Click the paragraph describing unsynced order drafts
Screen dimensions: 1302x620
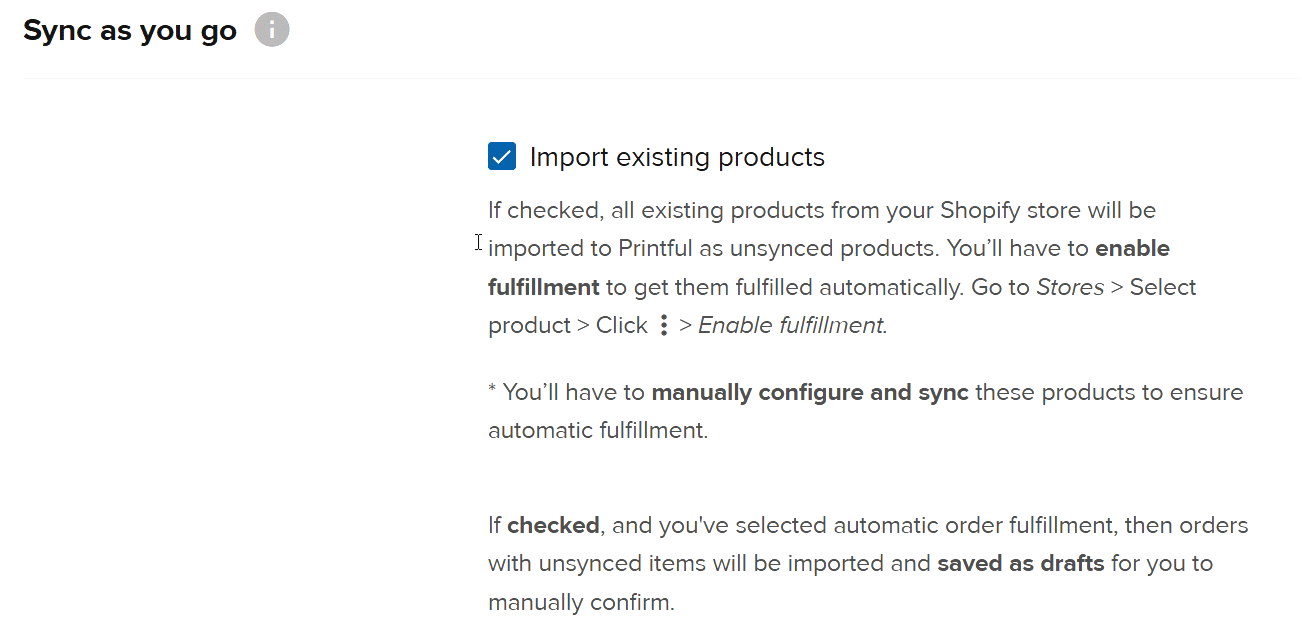866,562
